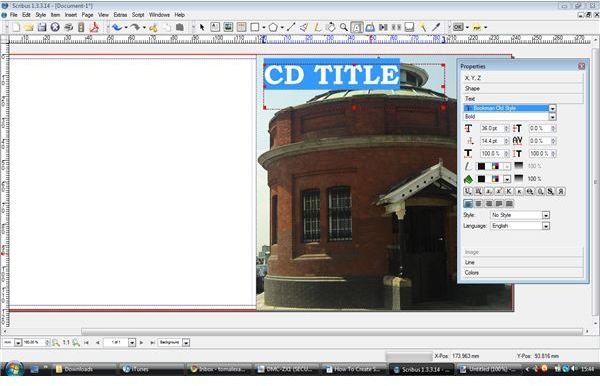
Task: Expand the Bookman Old Style font dropdown
Action: [x=552, y=108]
